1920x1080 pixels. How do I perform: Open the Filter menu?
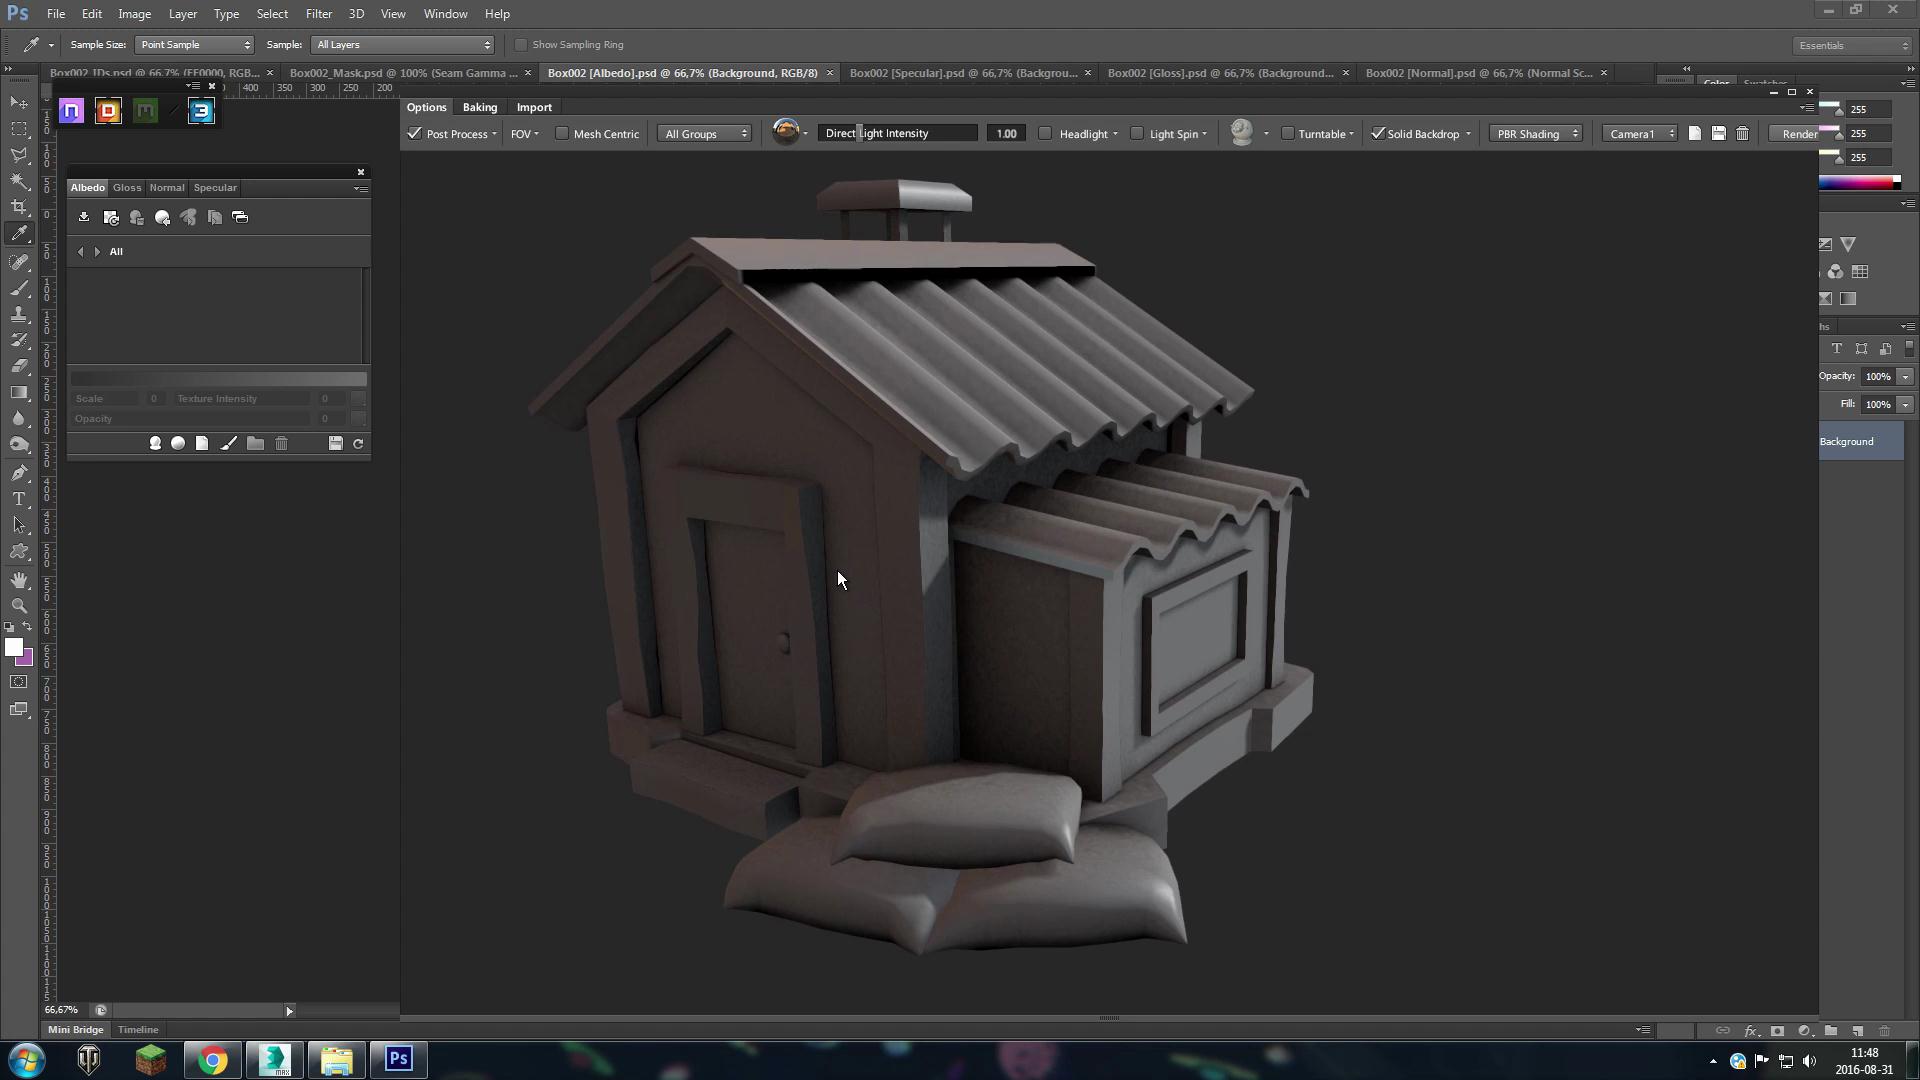pos(318,14)
